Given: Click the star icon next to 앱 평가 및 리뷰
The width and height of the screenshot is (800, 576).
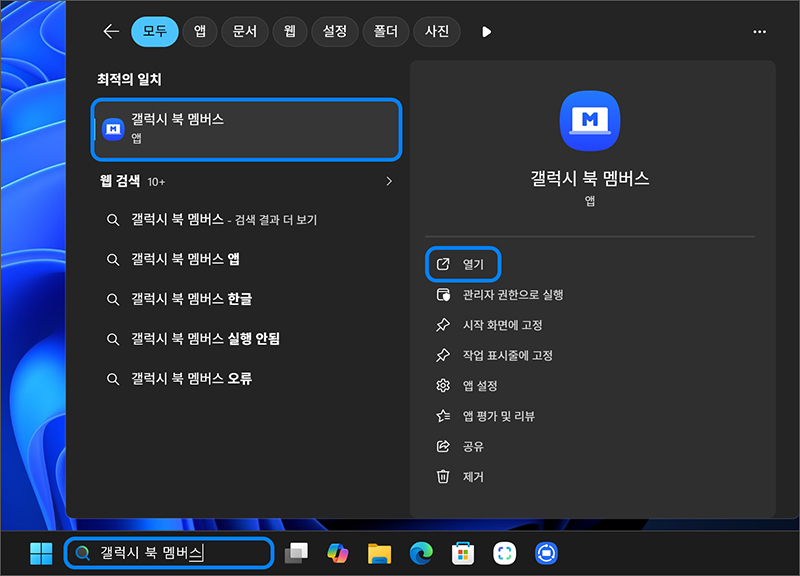Looking at the screenshot, I should pyautogui.click(x=443, y=416).
